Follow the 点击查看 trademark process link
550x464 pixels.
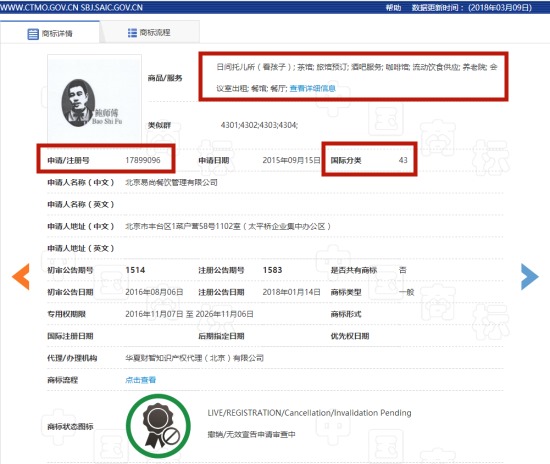[141, 380]
